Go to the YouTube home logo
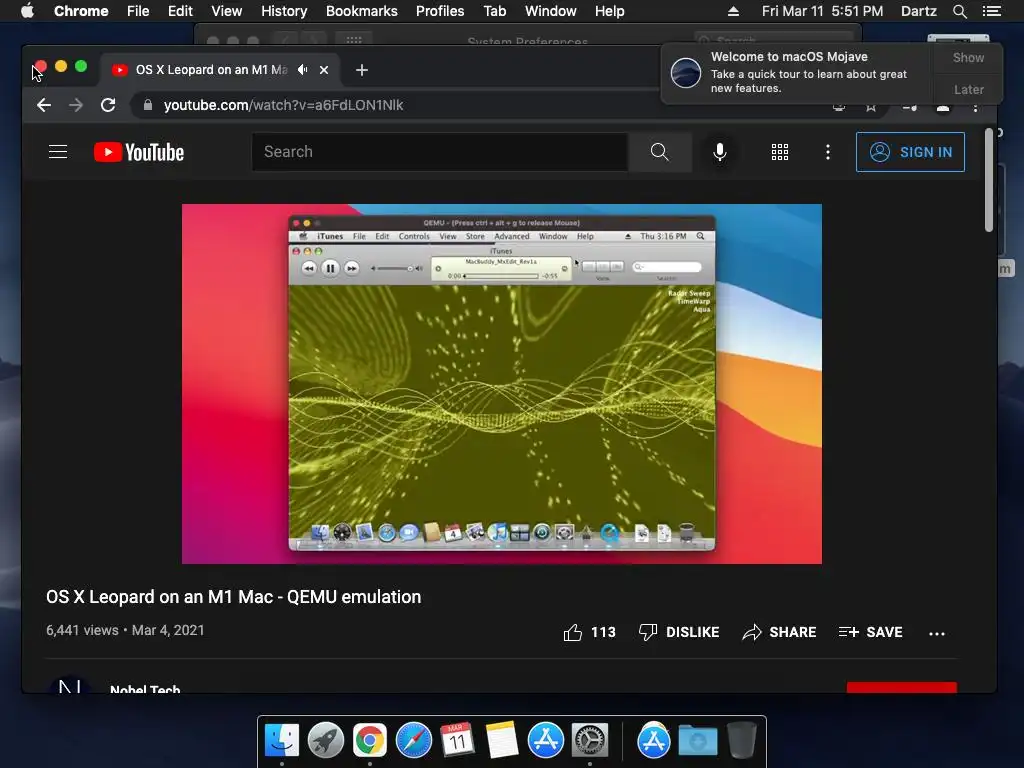Image resolution: width=1024 pixels, height=768 pixels. pyautogui.click(x=138, y=152)
